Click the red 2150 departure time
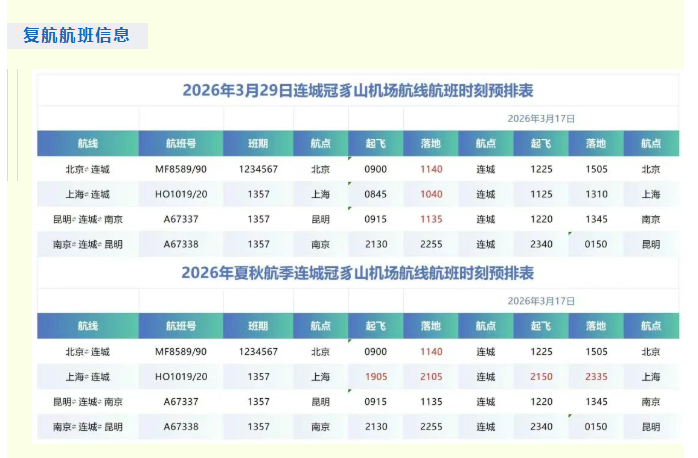 (541, 377)
